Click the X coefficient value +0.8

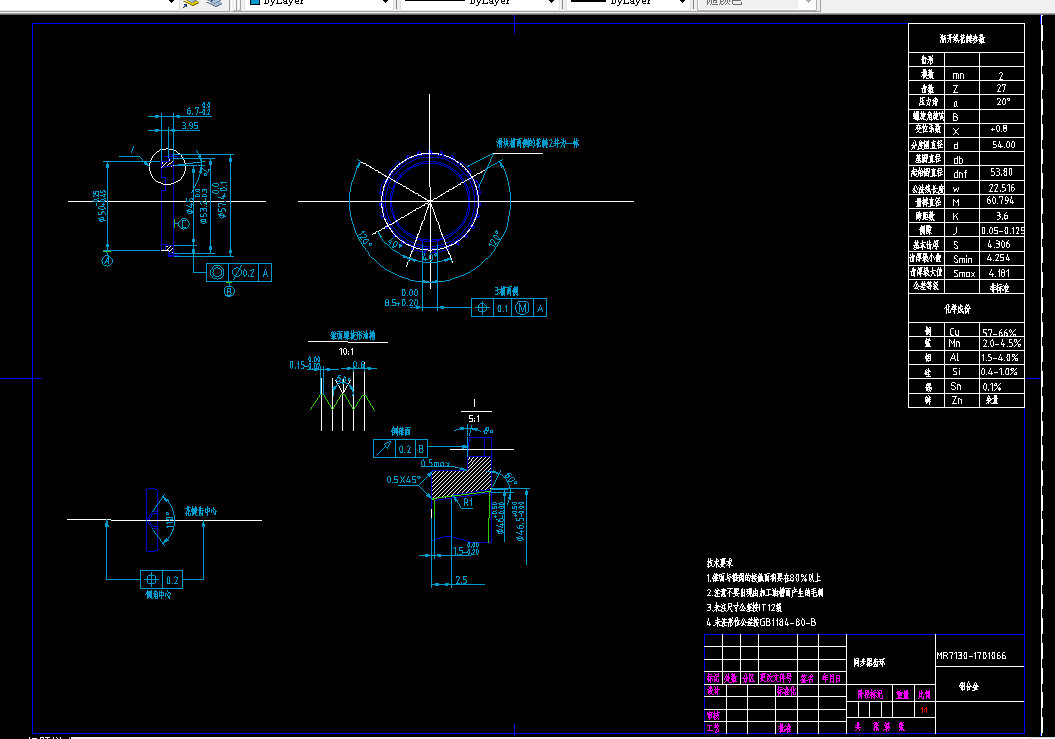(998, 129)
